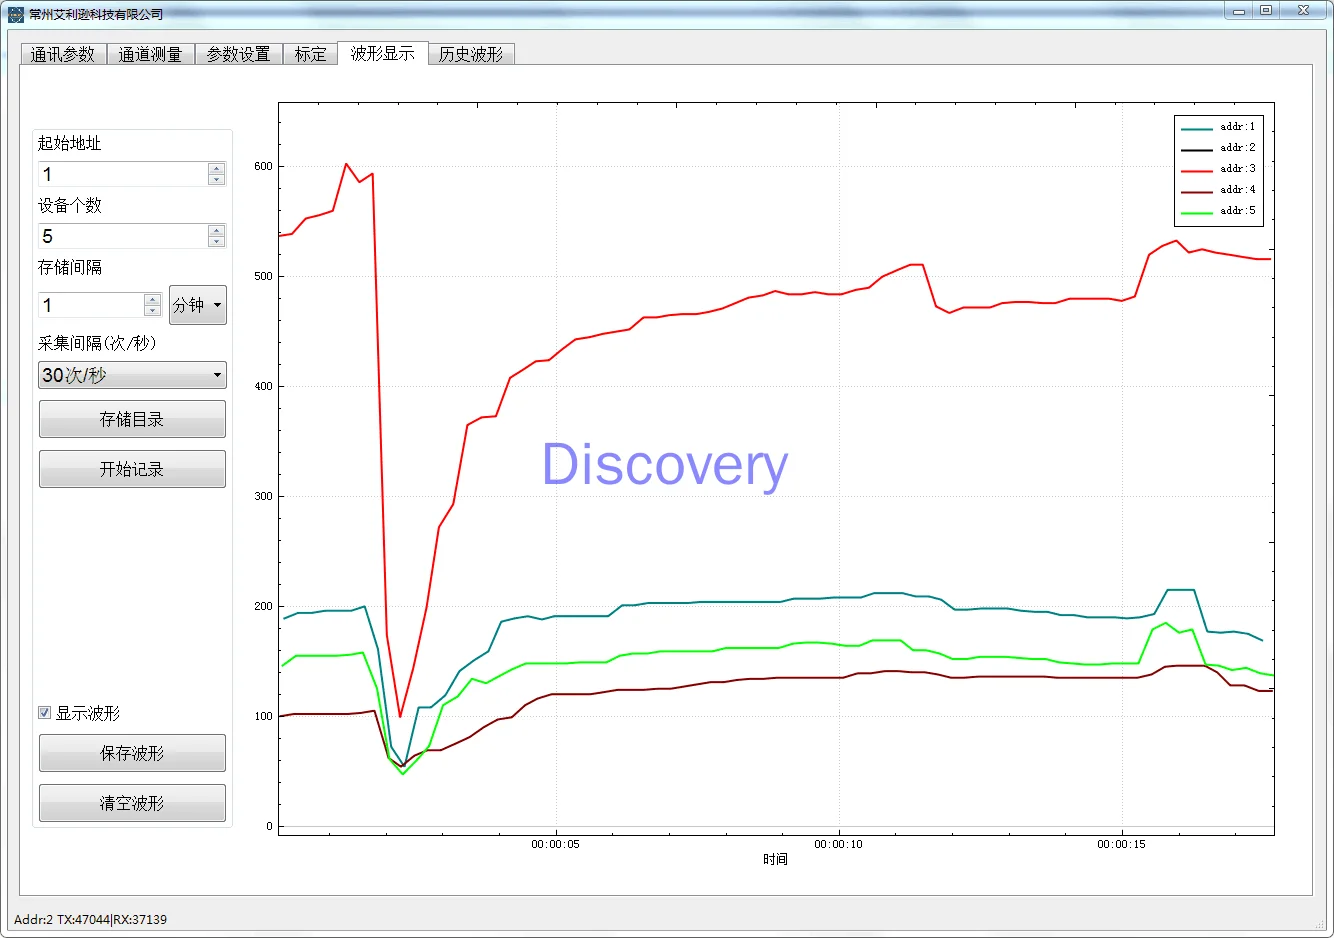Decrease the 存储间隔 value with down arrow
This screenshot has height=938, width=1334.
click(153, 311)
